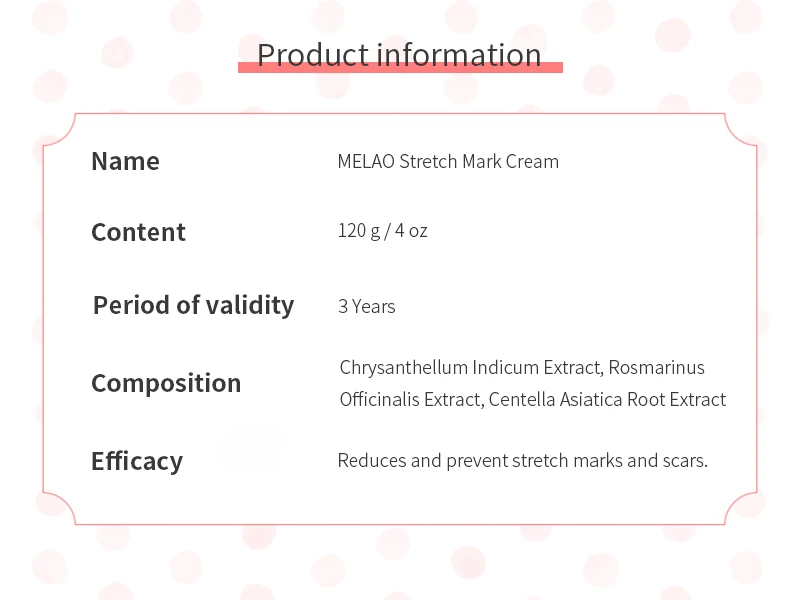Select the Content label
Screen dimensions: 800x600
[x=138, y=232]
